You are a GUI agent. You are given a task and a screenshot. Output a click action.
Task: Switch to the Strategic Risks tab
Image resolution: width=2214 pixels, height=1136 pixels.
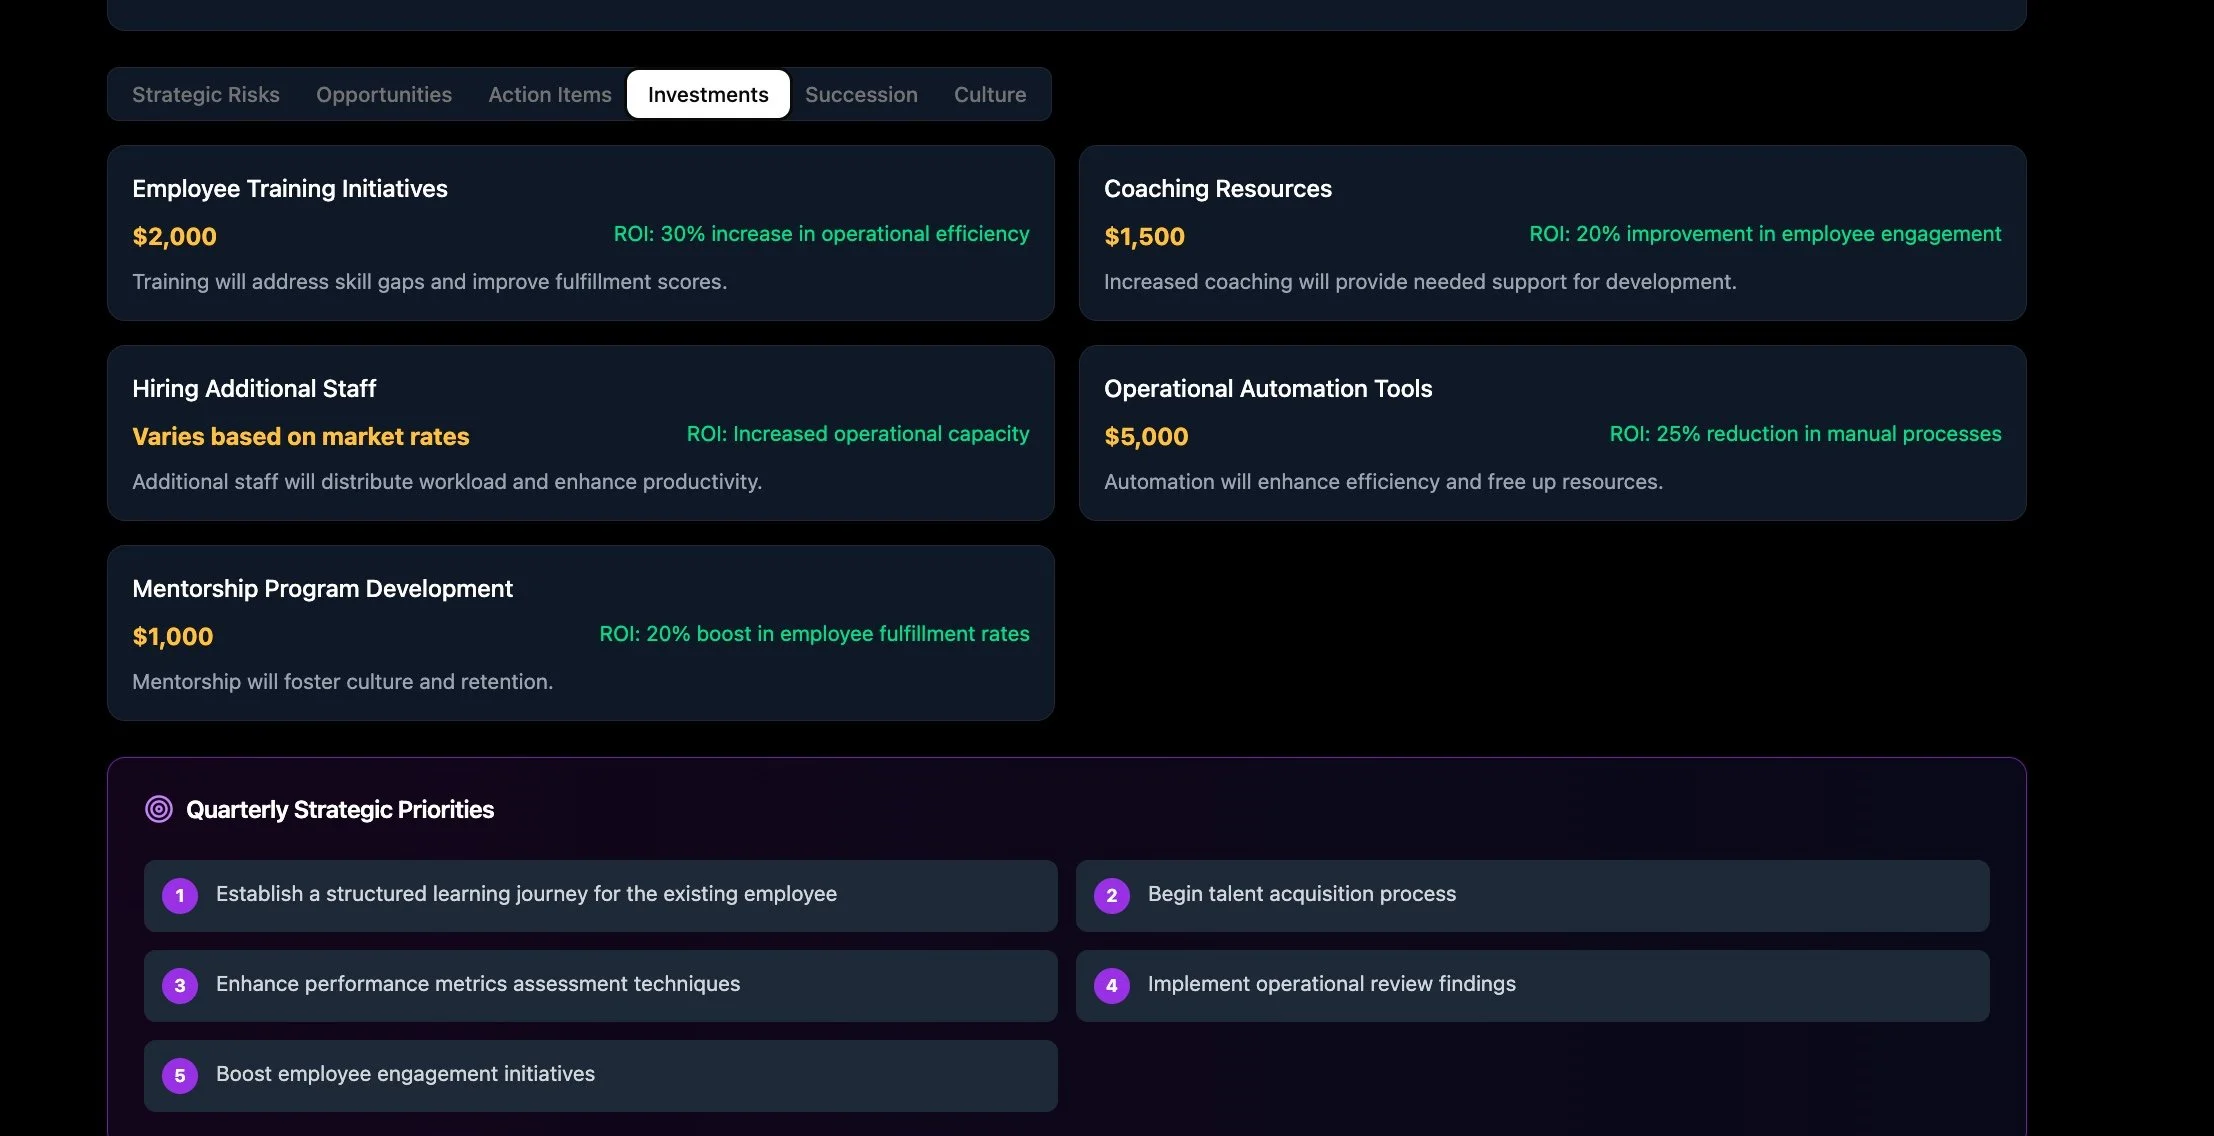pos(206,95)
